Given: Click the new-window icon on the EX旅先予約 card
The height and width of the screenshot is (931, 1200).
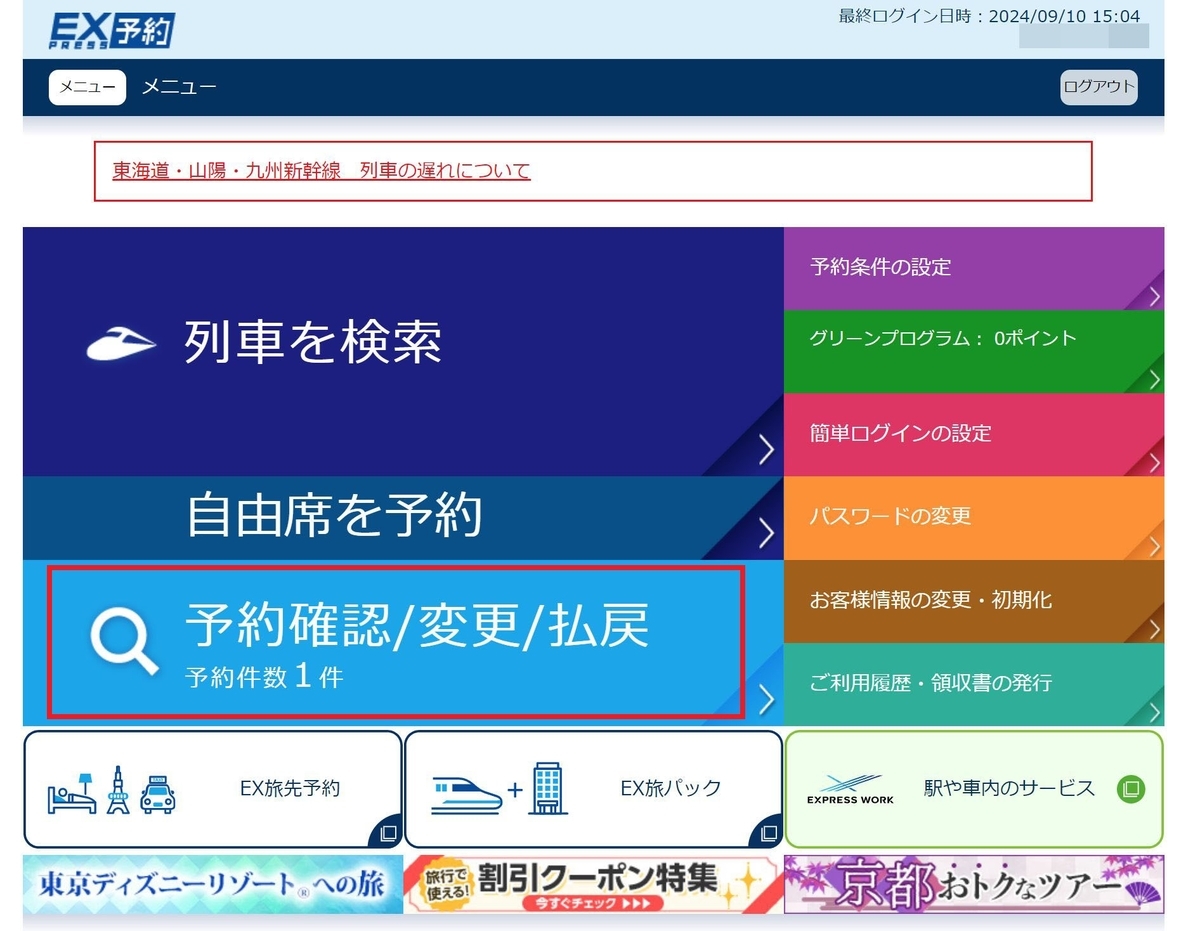Looking at the screenshot, I should (388, 833).
